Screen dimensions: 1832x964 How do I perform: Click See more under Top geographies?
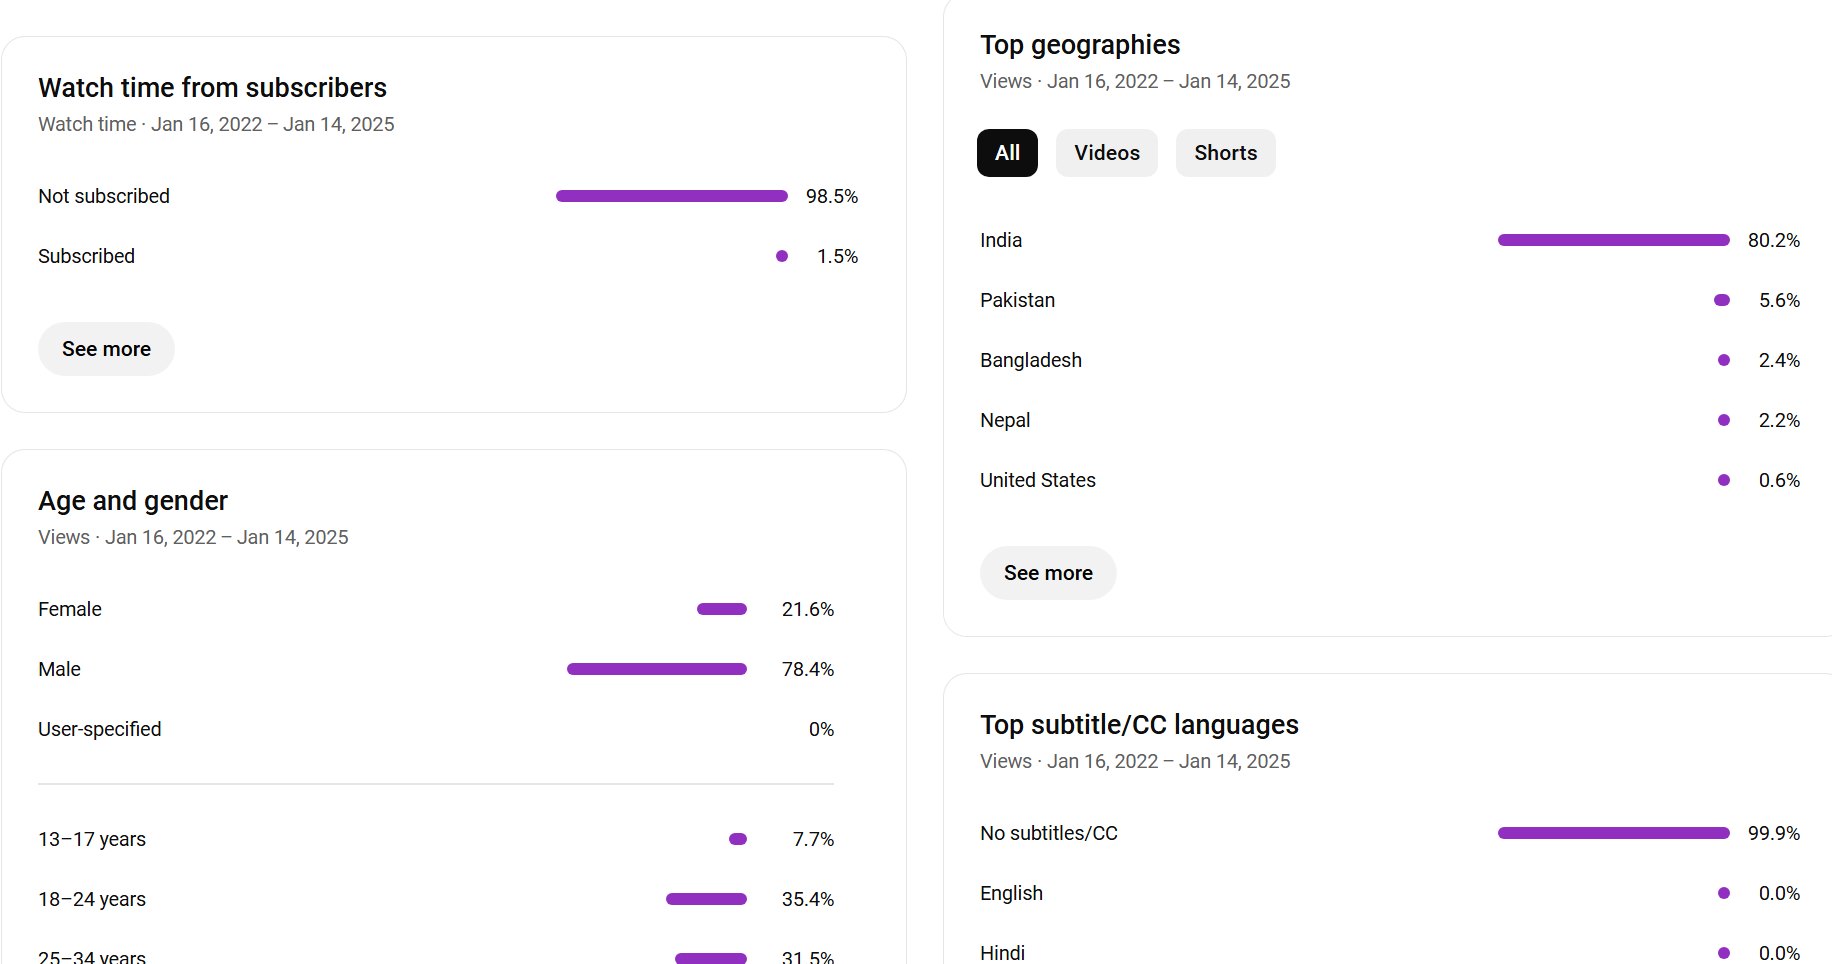pos(1048,573)
